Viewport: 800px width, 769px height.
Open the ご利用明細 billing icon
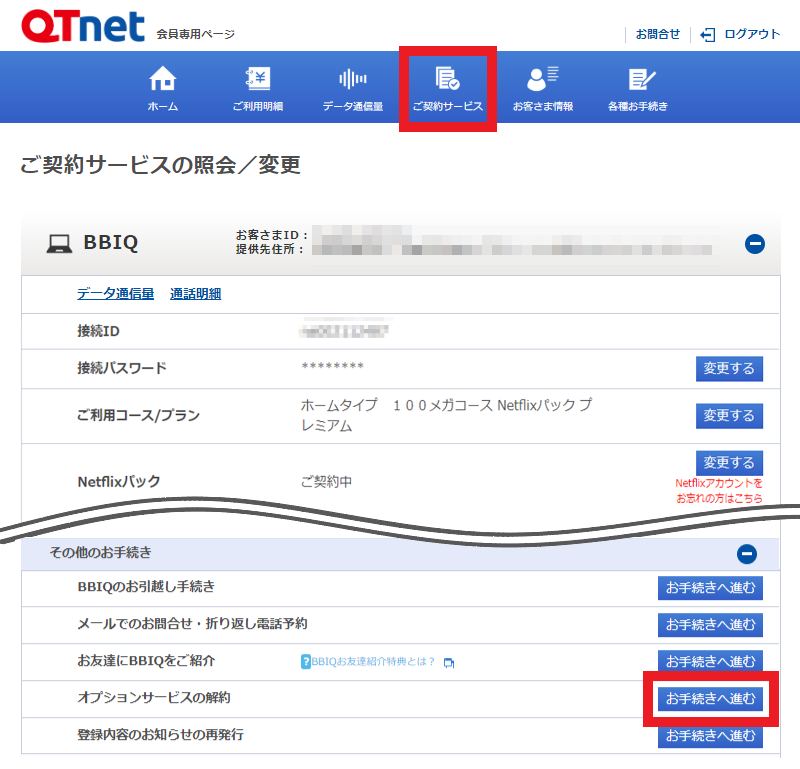click(257, 78)
